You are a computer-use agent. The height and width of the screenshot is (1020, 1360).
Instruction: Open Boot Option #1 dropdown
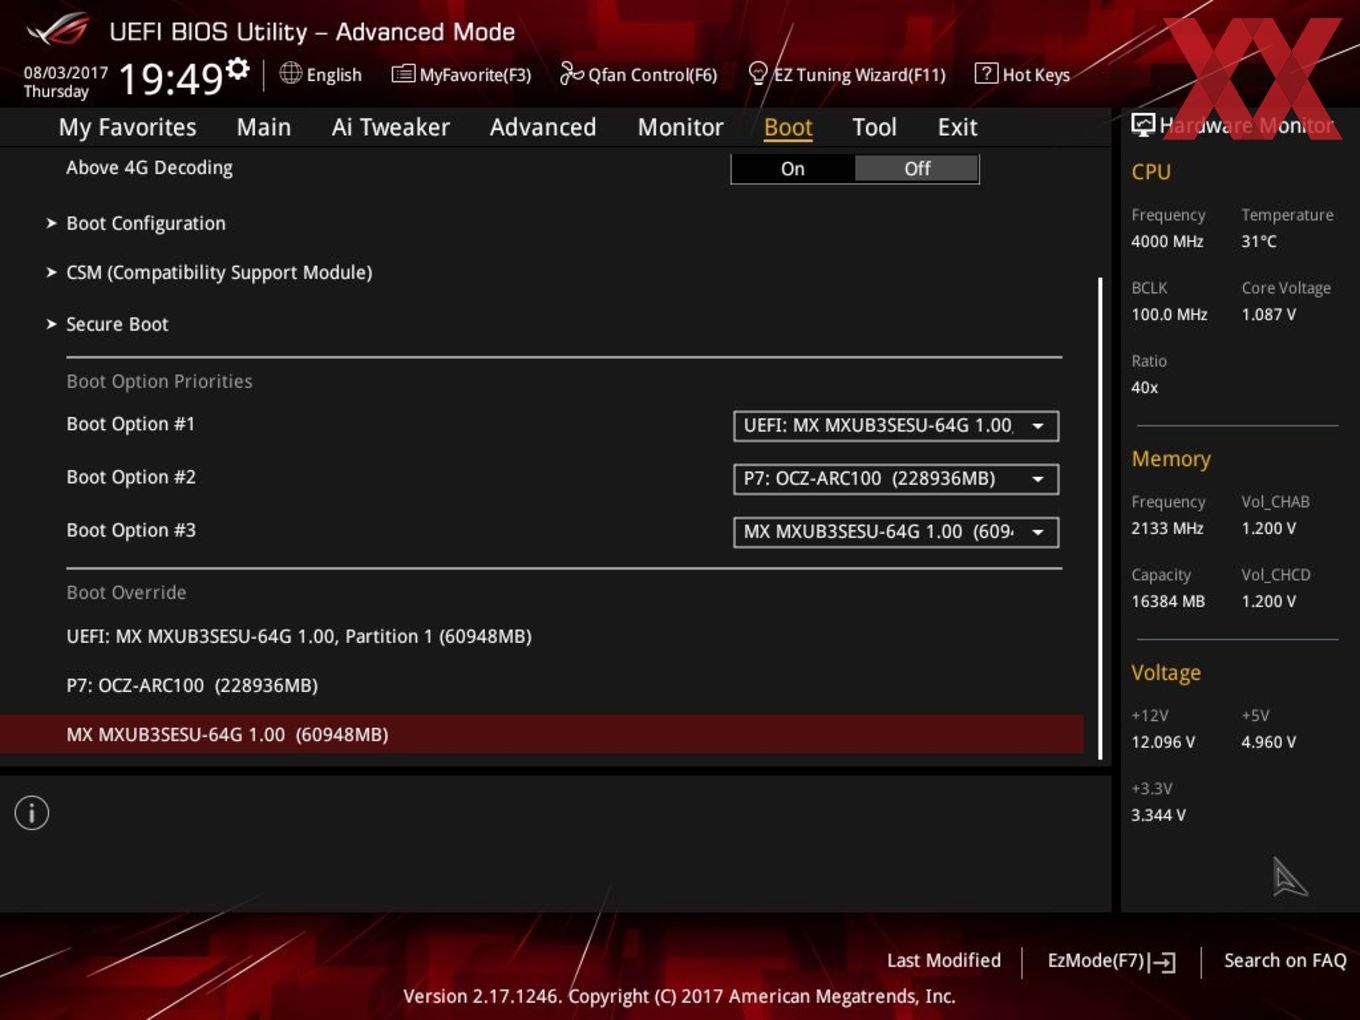tap(896, 426)
